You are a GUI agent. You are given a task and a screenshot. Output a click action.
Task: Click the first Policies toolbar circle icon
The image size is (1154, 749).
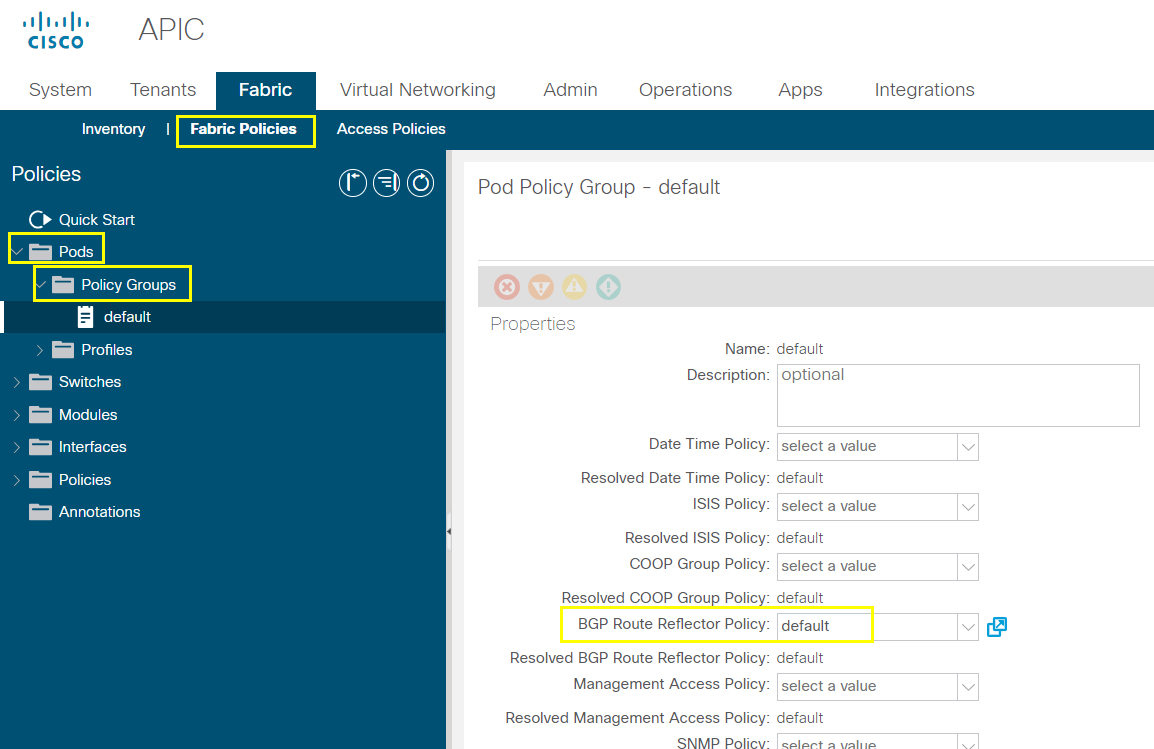pyautogui.click(x=353, y=182)
